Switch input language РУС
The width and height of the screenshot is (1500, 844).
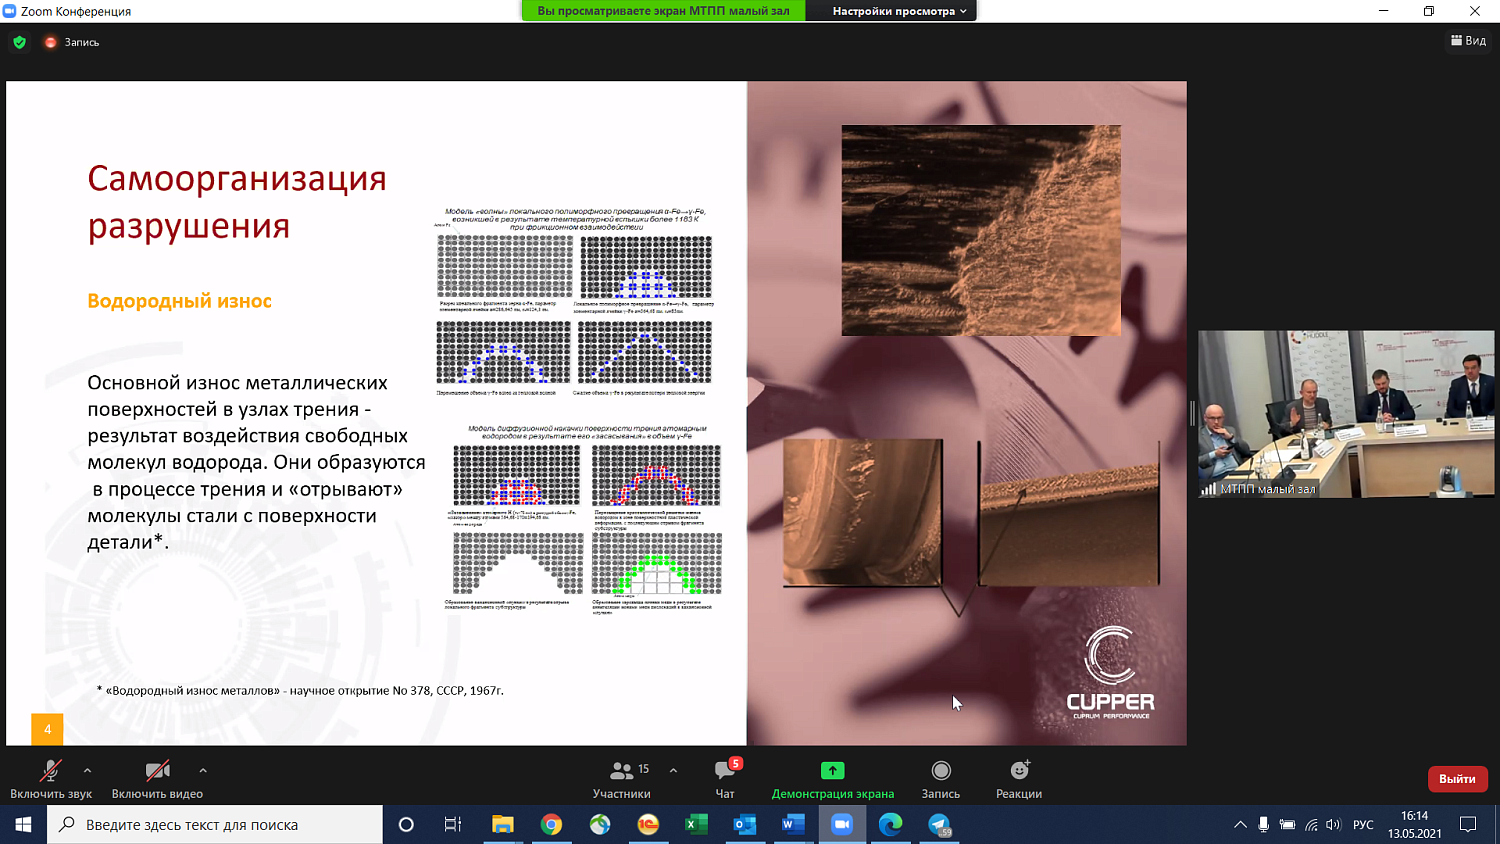pos(1363,824)
